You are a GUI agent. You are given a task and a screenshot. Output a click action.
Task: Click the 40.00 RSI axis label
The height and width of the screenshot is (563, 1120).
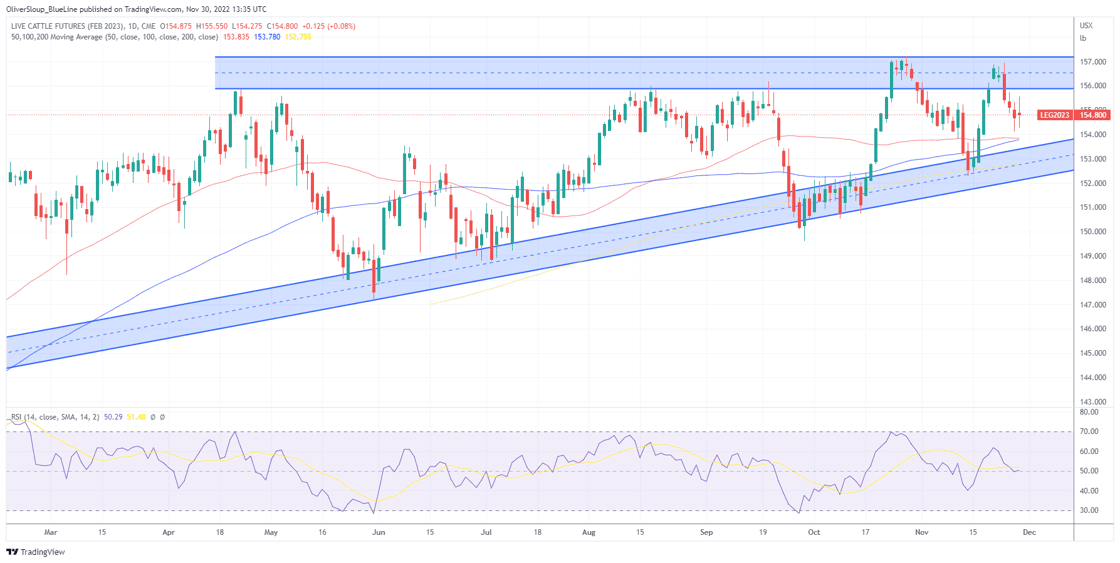click(1091, 492)
